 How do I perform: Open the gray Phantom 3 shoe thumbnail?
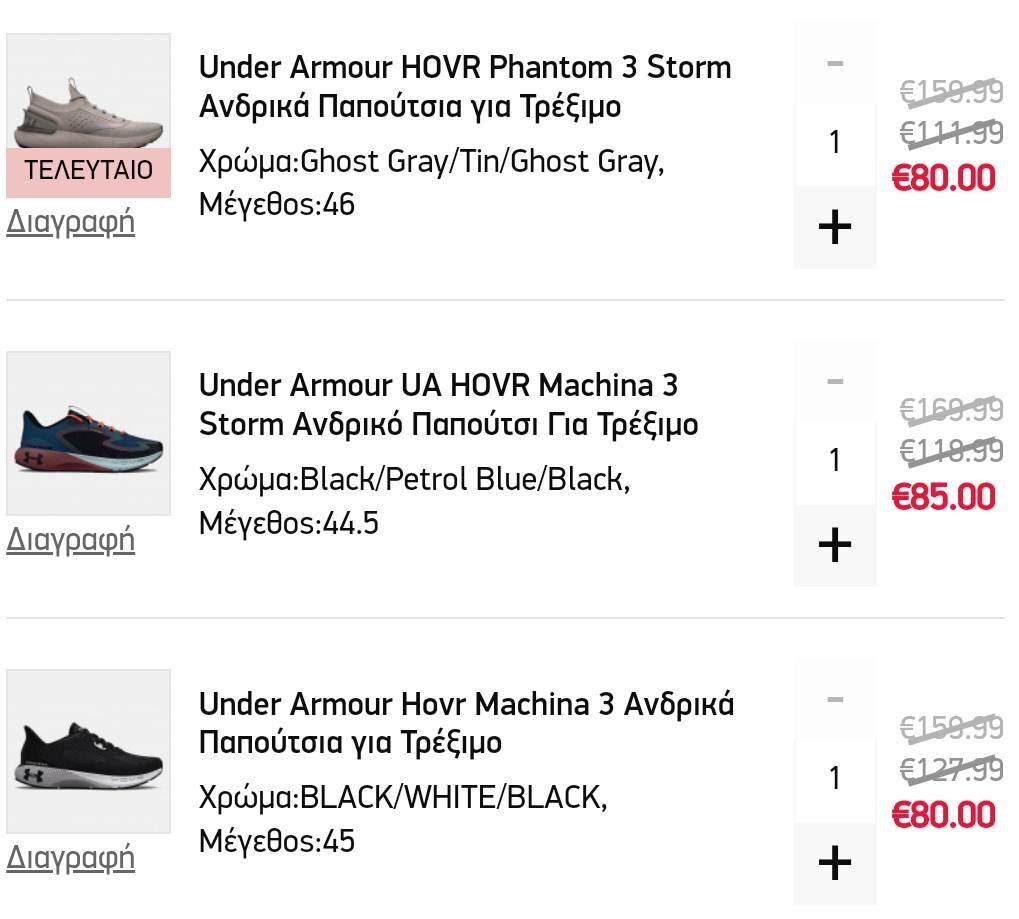pos(88,91)
